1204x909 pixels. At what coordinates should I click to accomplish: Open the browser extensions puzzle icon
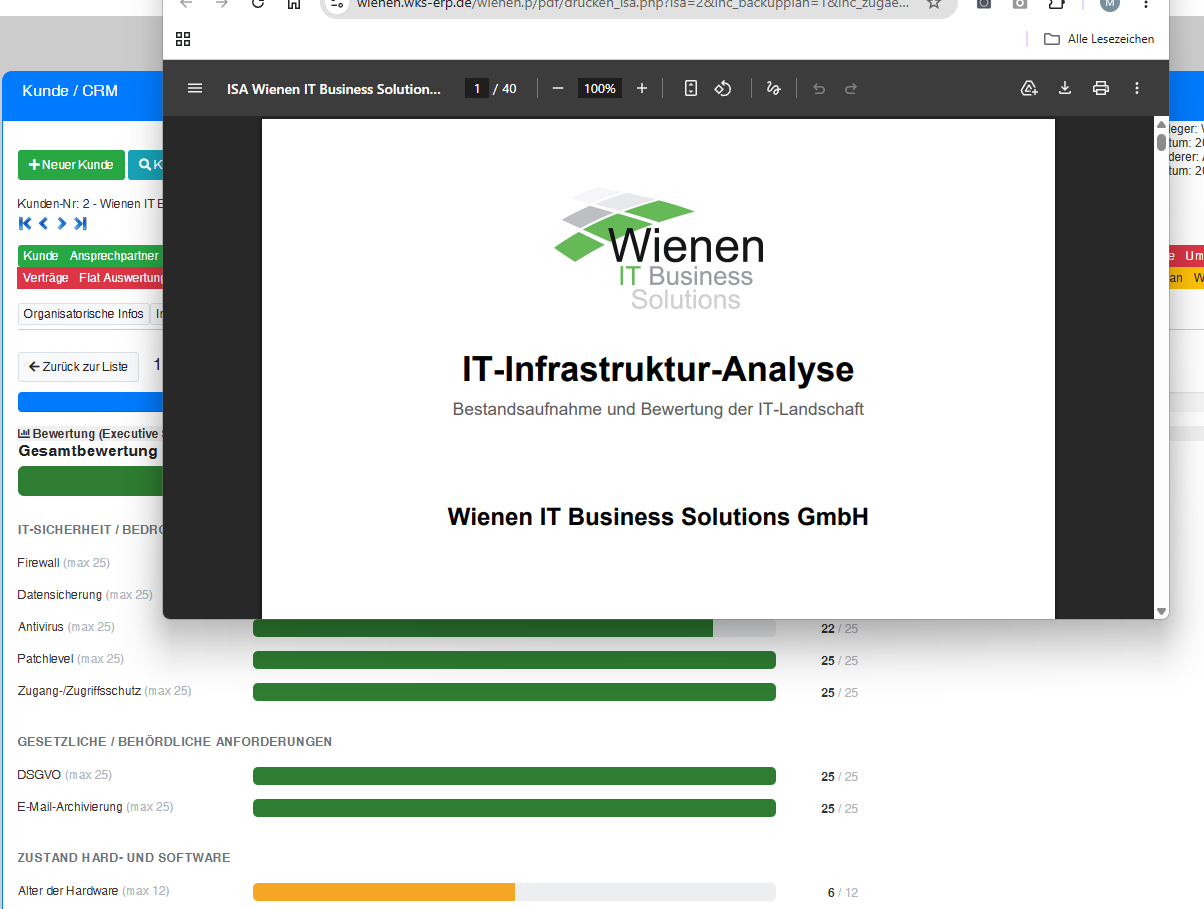(1056, 4)
